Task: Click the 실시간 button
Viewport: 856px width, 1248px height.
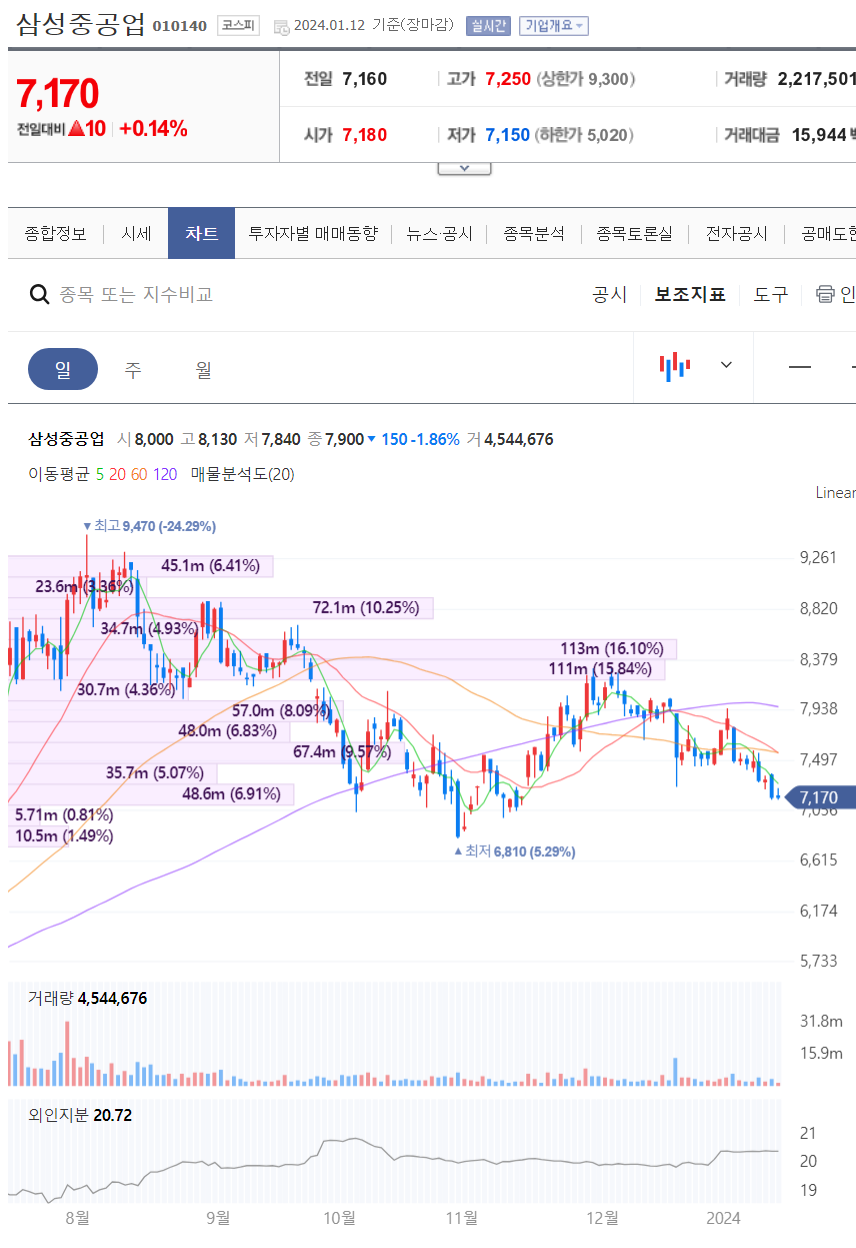Action: [x=488, y=26]
